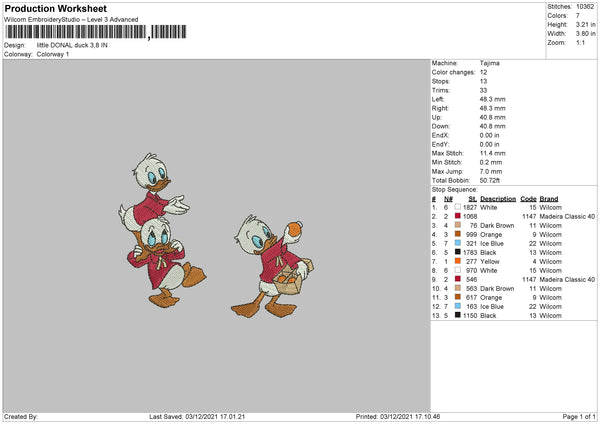Image resolution: width=600 pixels, height=424 pixels.
Task: Select the stitches value 10362
Action: (x=585, y=7)
